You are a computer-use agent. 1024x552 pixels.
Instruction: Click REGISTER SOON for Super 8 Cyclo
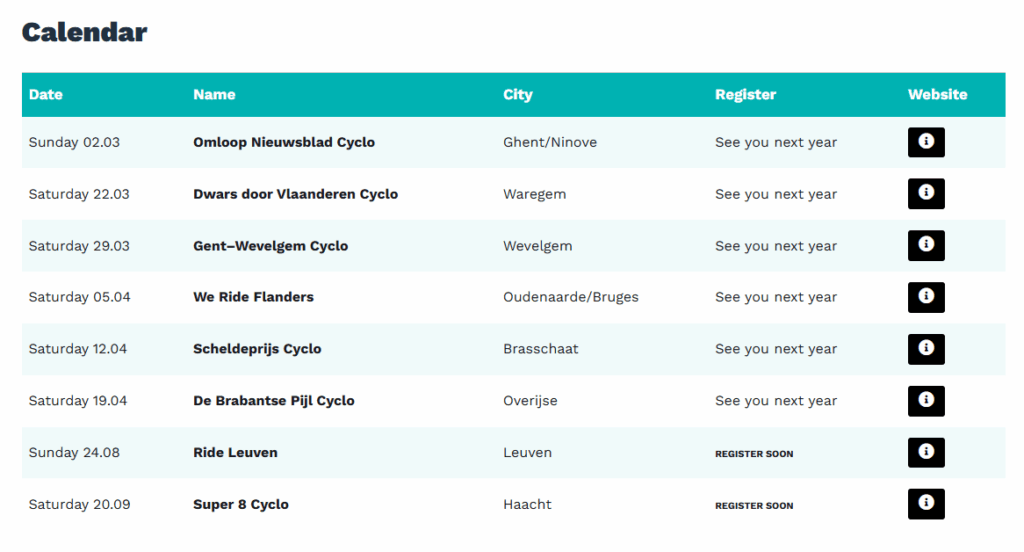coord(754,506)
